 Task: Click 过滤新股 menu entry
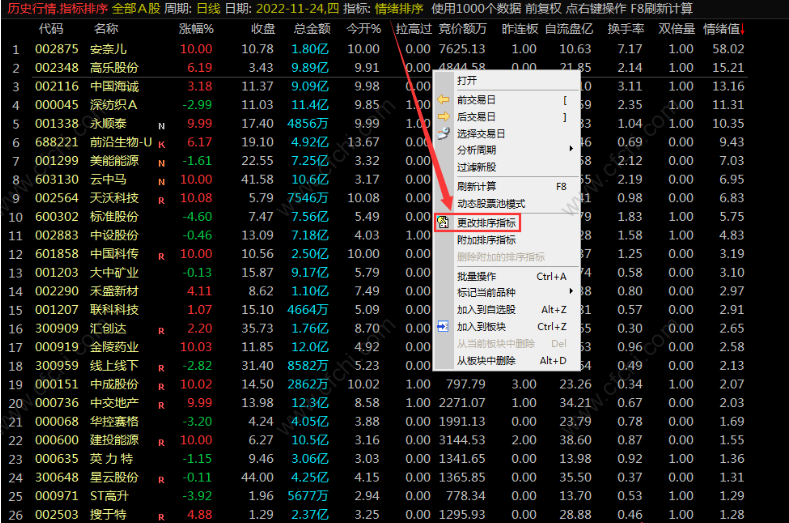tap(507, 167)
